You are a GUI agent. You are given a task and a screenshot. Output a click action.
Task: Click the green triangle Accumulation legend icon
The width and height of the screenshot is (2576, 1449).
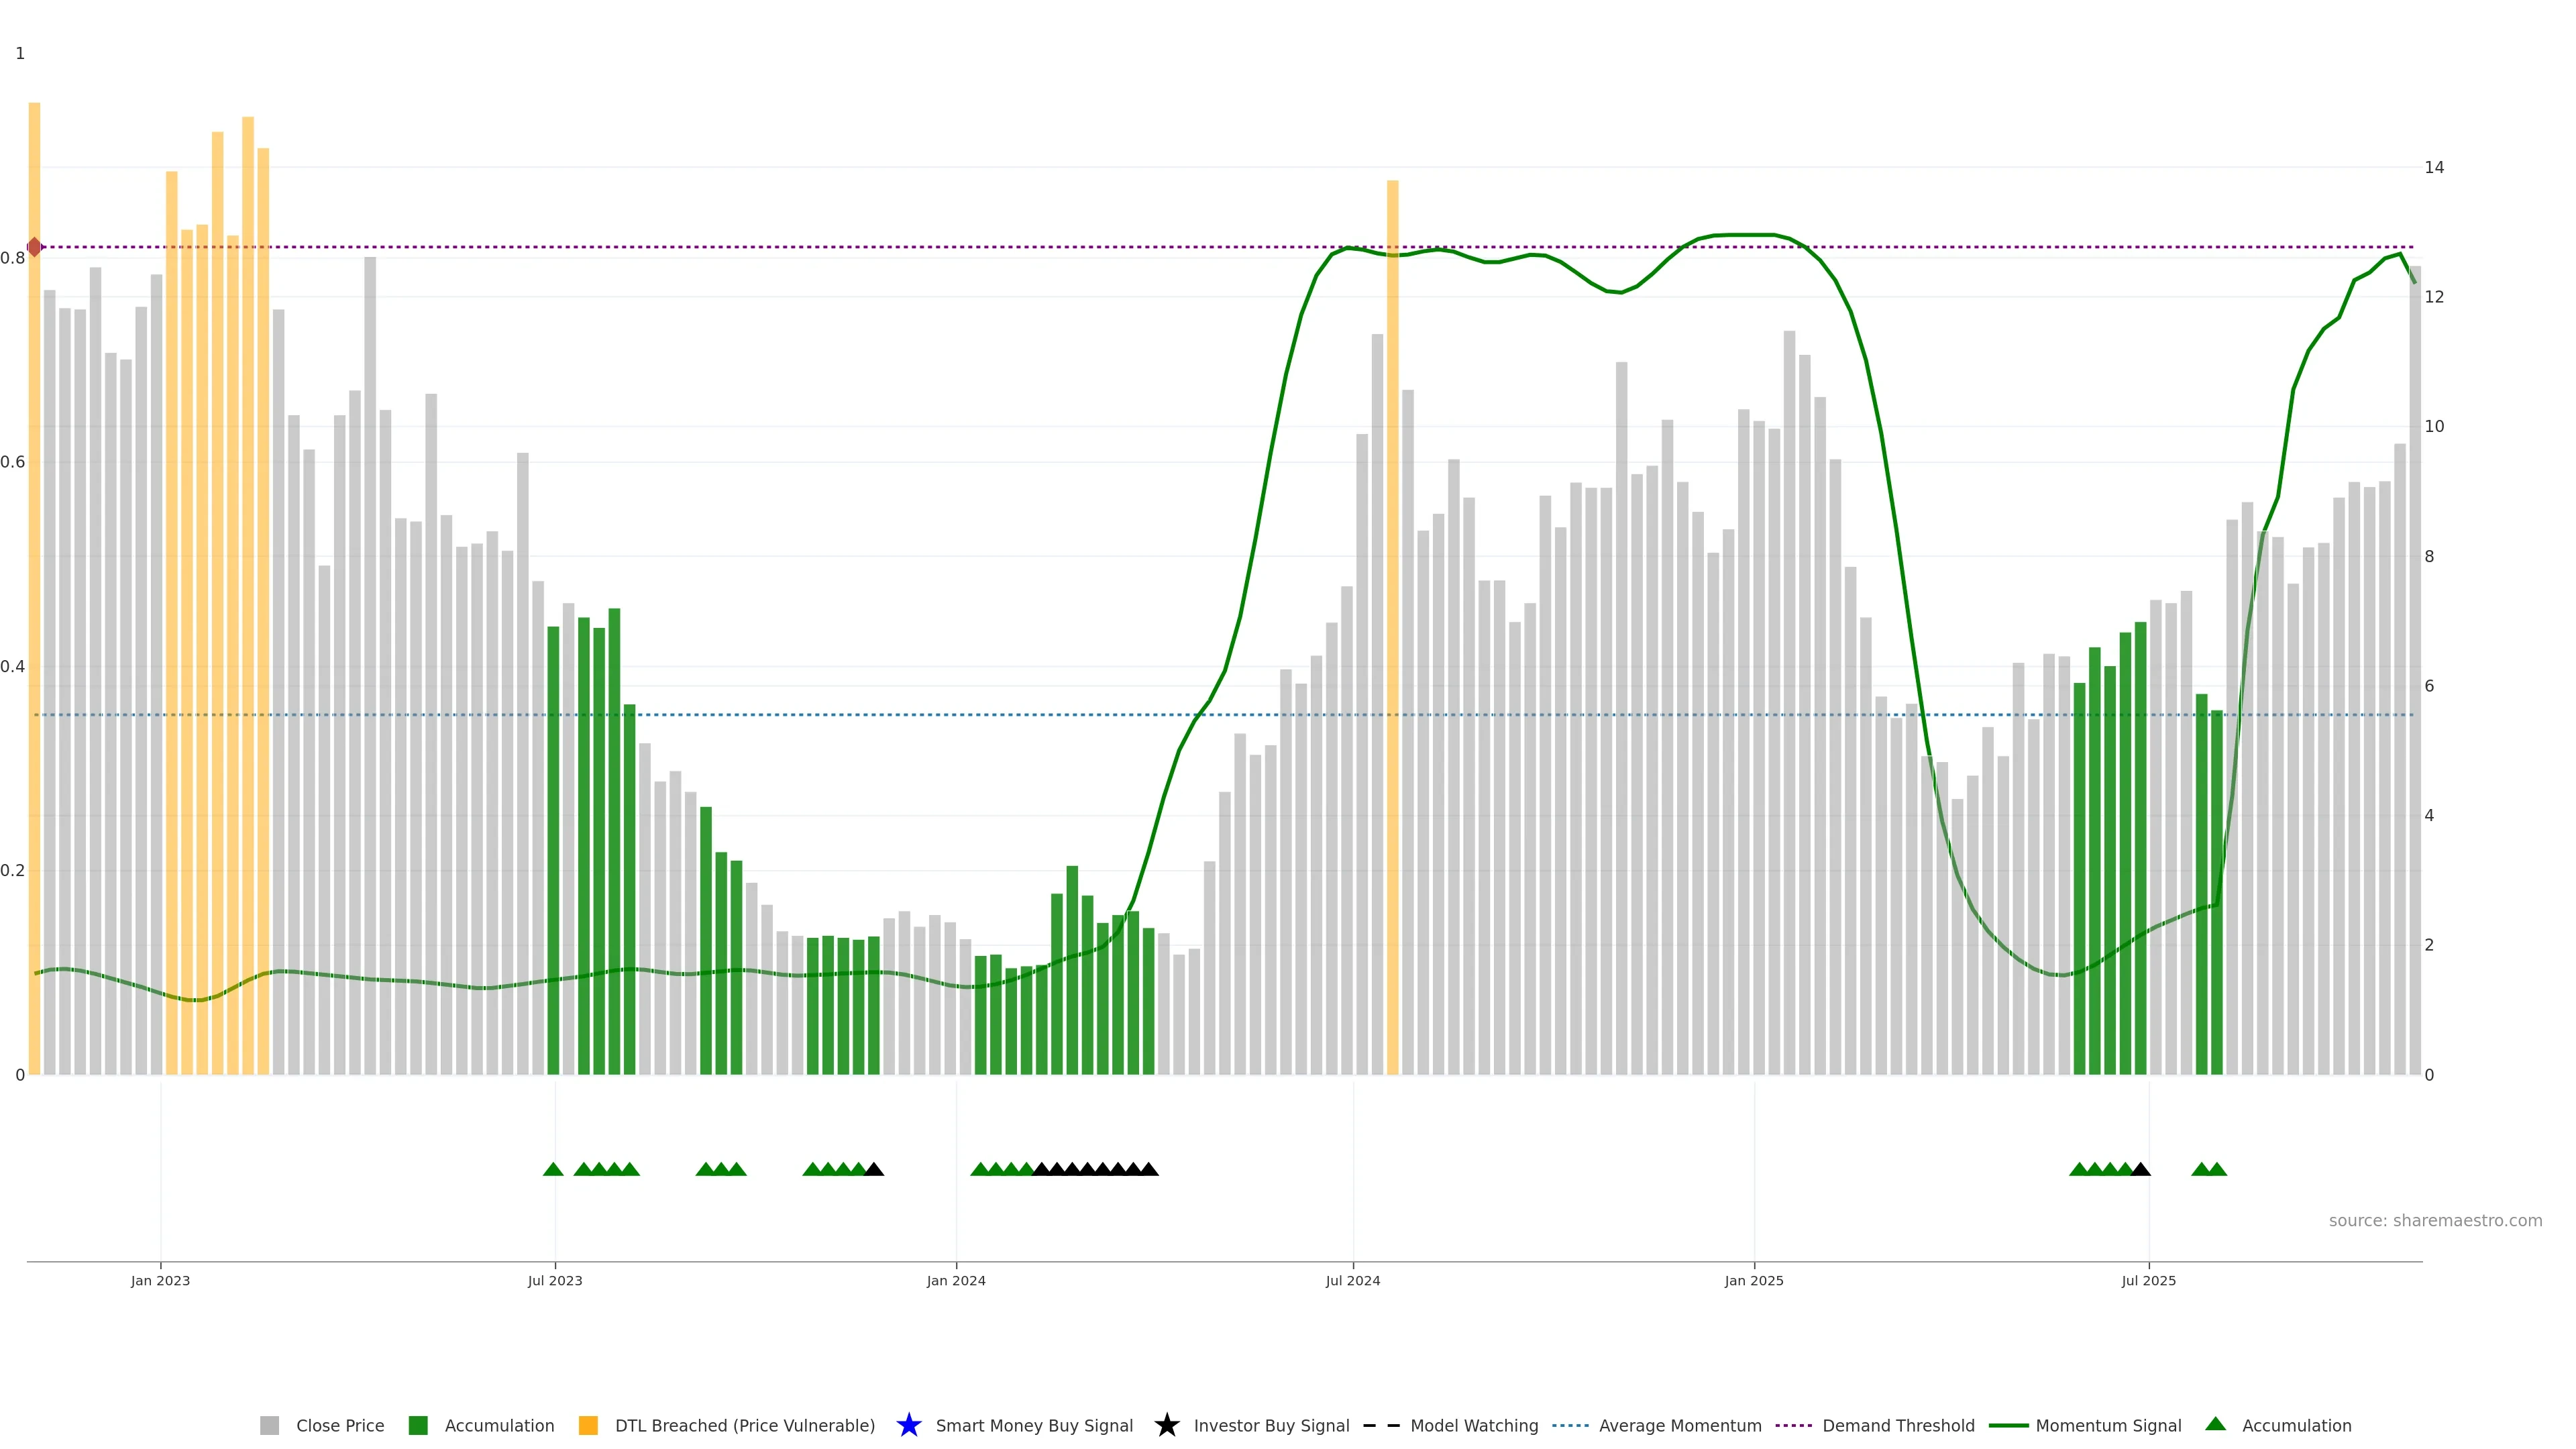[x=2215, y=1424]
